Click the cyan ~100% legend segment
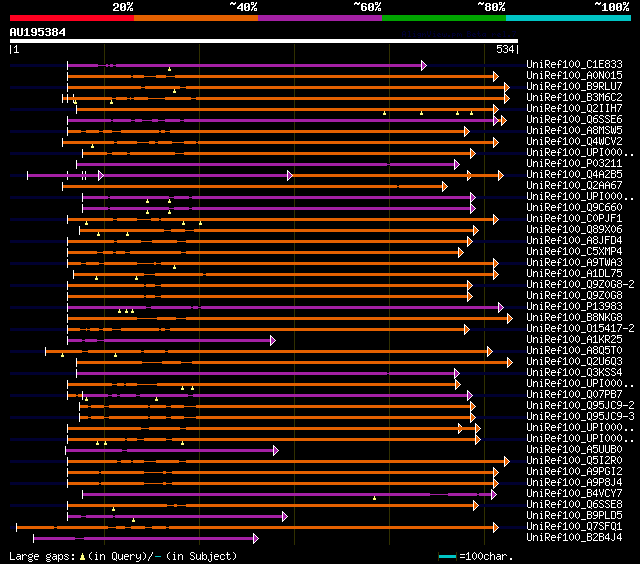 pyautogui.click(x=569, y=18)
